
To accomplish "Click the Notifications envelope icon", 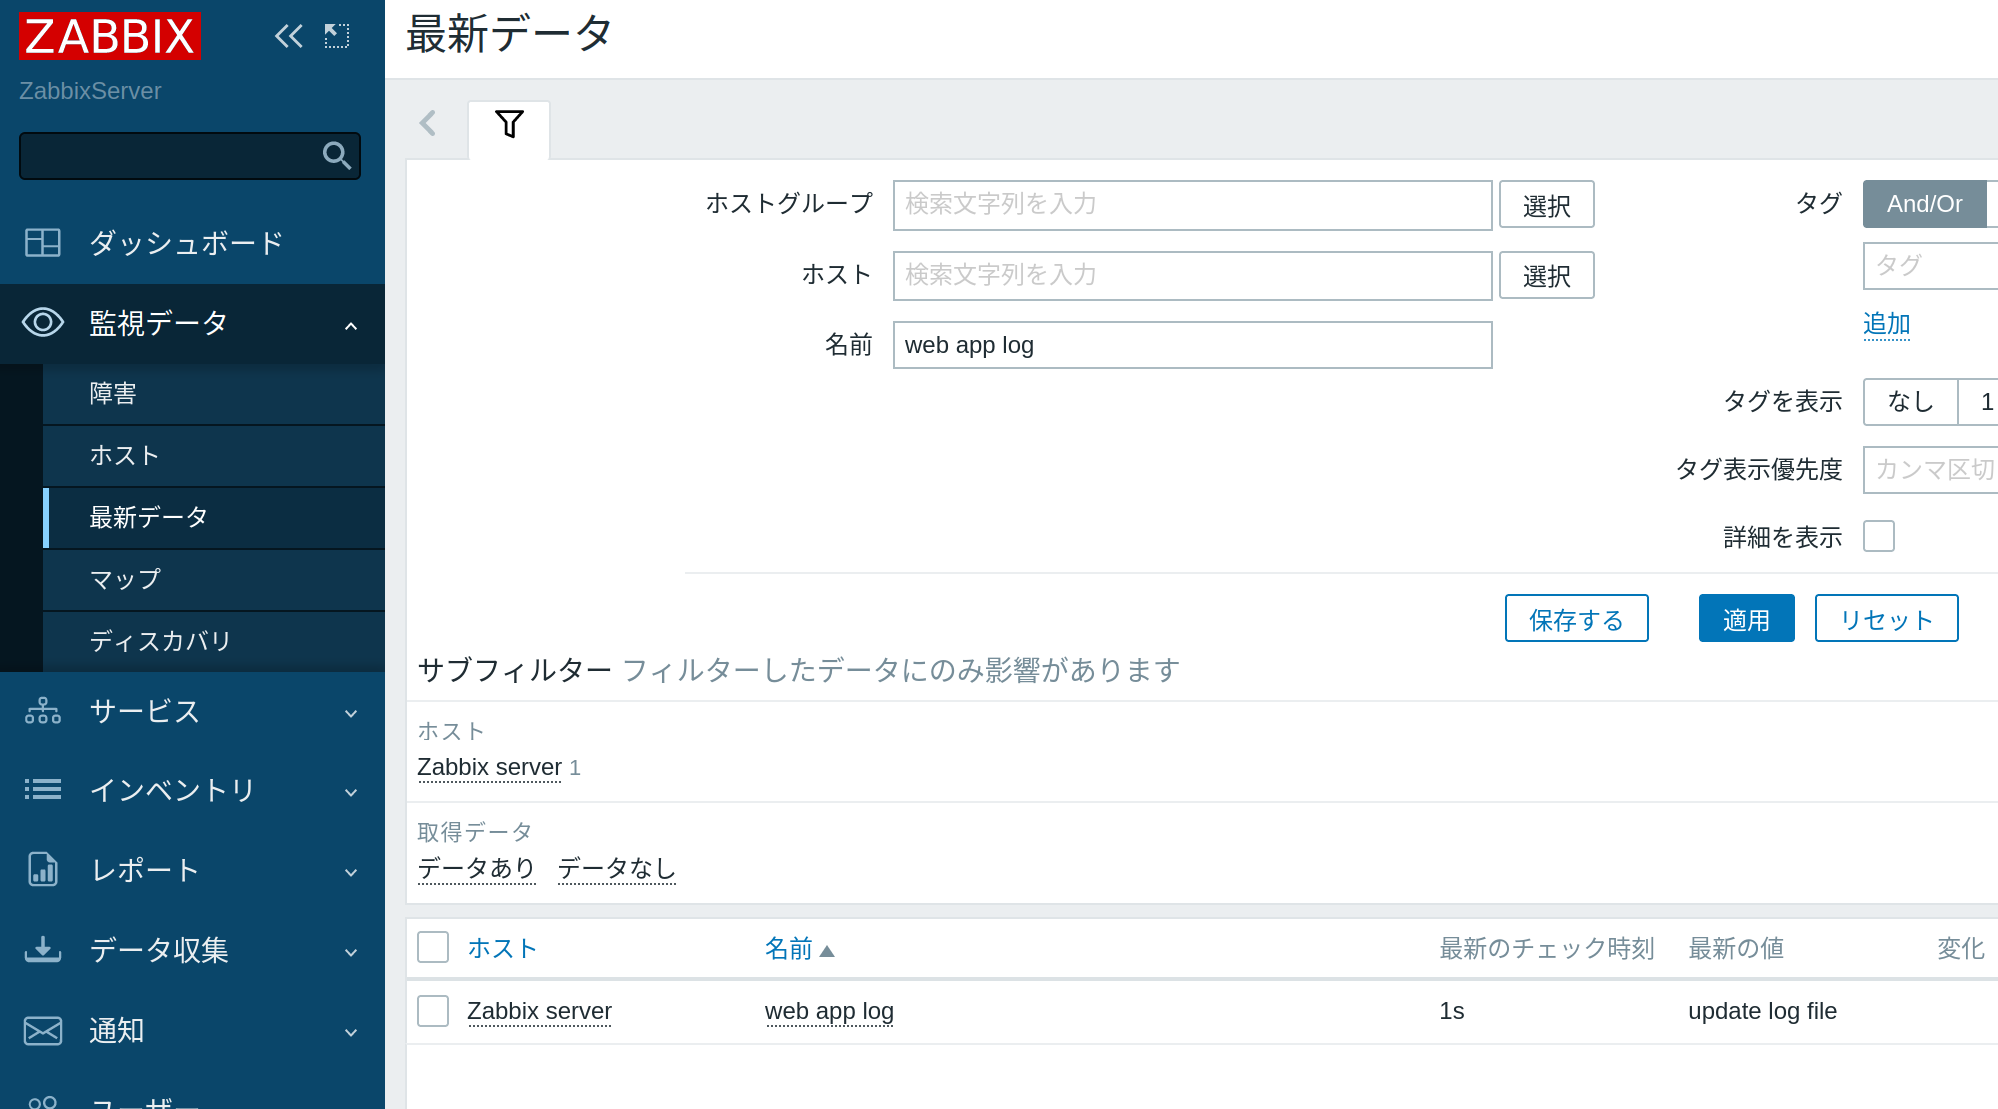I will tap(43, 1030).
